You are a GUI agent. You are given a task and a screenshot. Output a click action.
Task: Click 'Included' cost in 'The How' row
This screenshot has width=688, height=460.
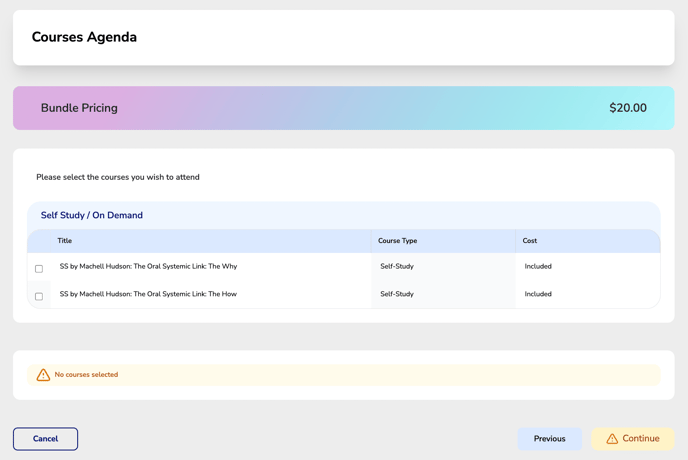[538, 294]
